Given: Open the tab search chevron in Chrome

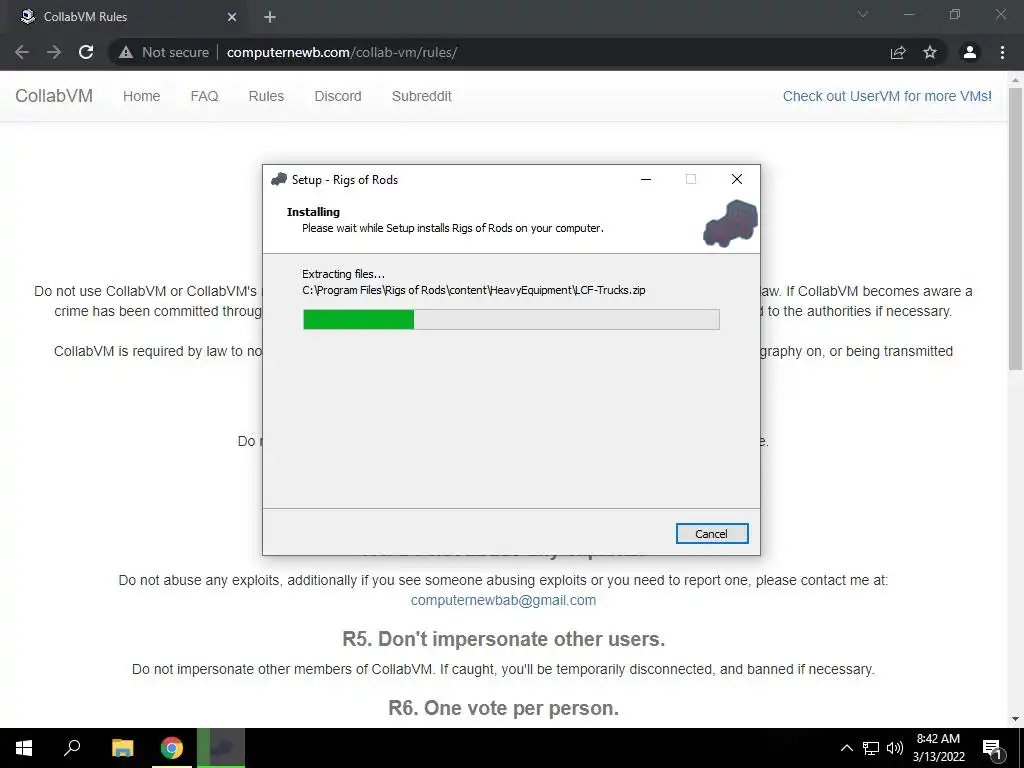Looking at the screenshot, I should [x=863, y=14].
